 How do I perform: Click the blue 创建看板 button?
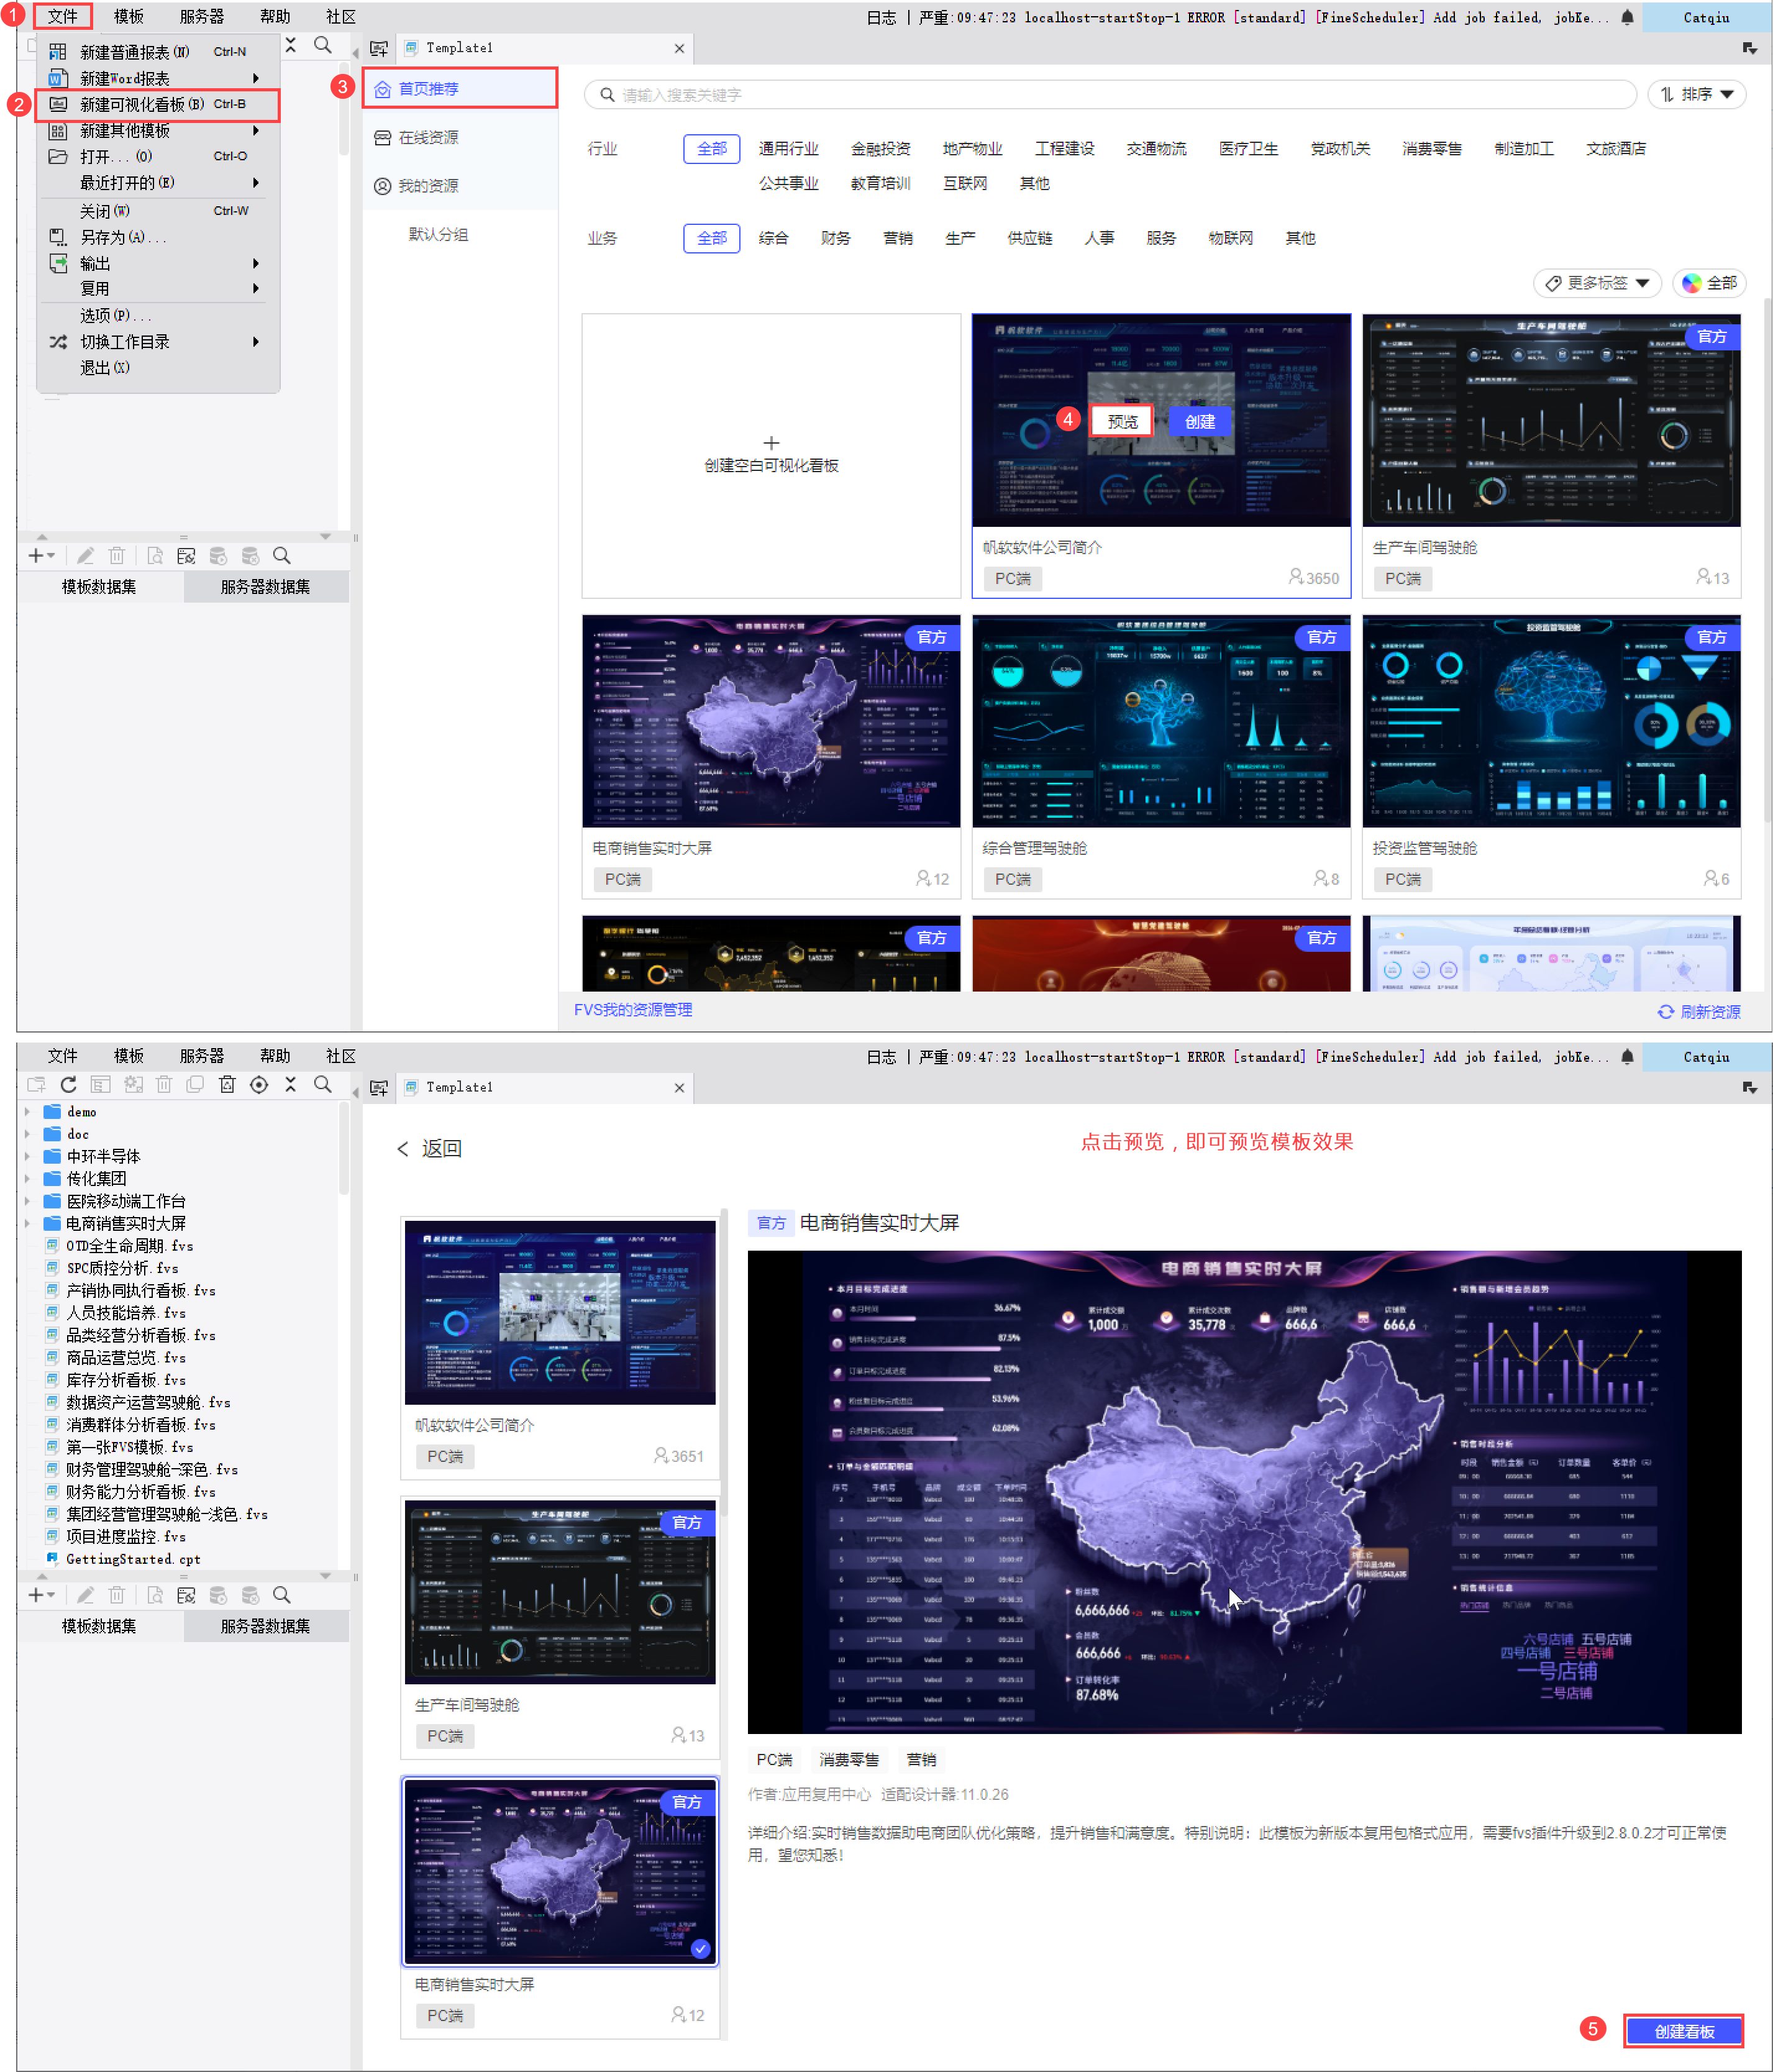click(1683, 2031)
